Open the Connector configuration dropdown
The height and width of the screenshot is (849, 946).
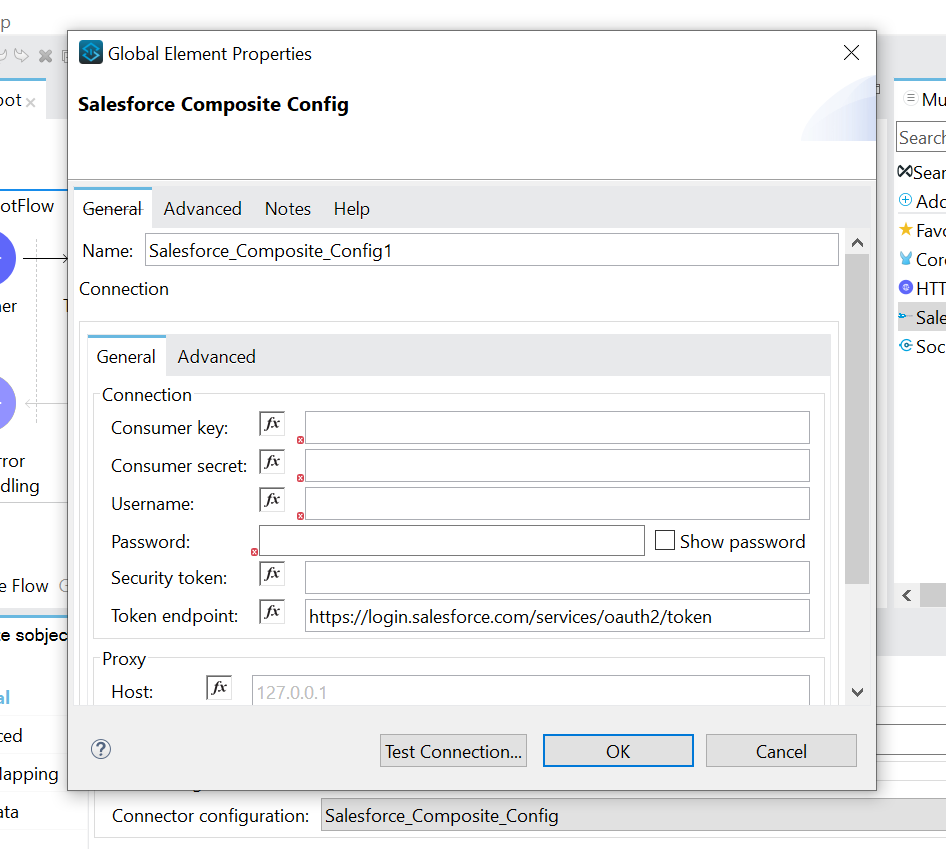coord(630,816)
